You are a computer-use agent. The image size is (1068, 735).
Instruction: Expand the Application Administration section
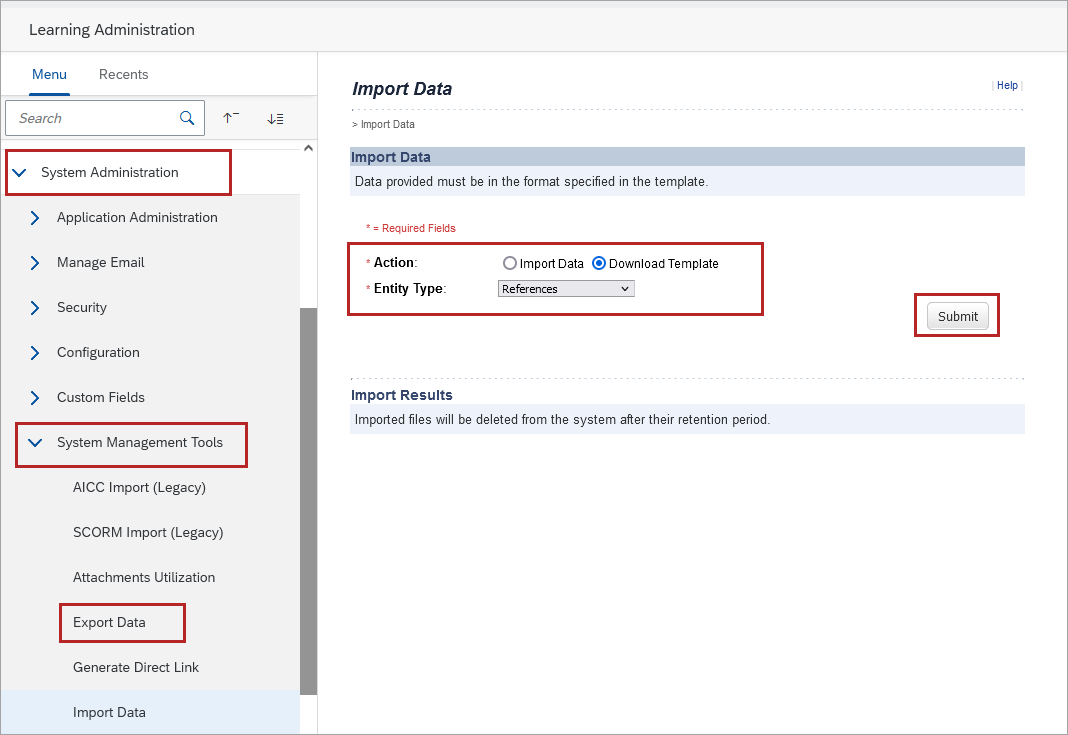(34, 217)
